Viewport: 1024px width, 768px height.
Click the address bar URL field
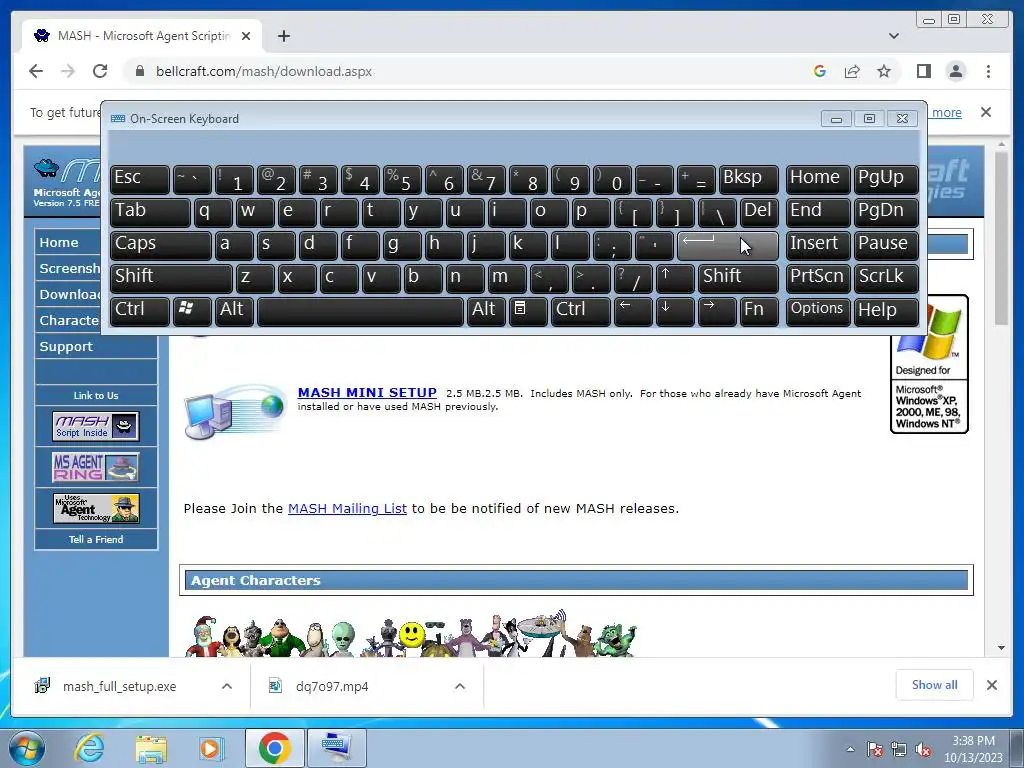(470, 71)
